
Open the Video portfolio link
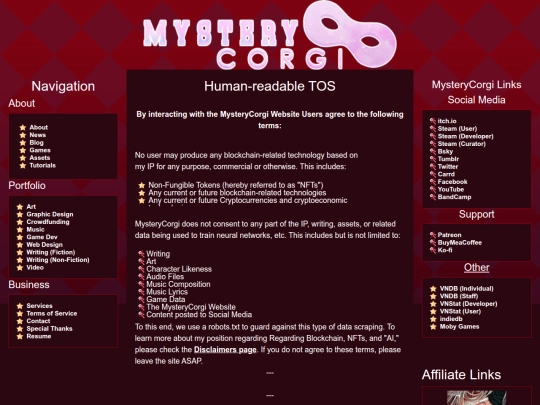click(35, 267)
